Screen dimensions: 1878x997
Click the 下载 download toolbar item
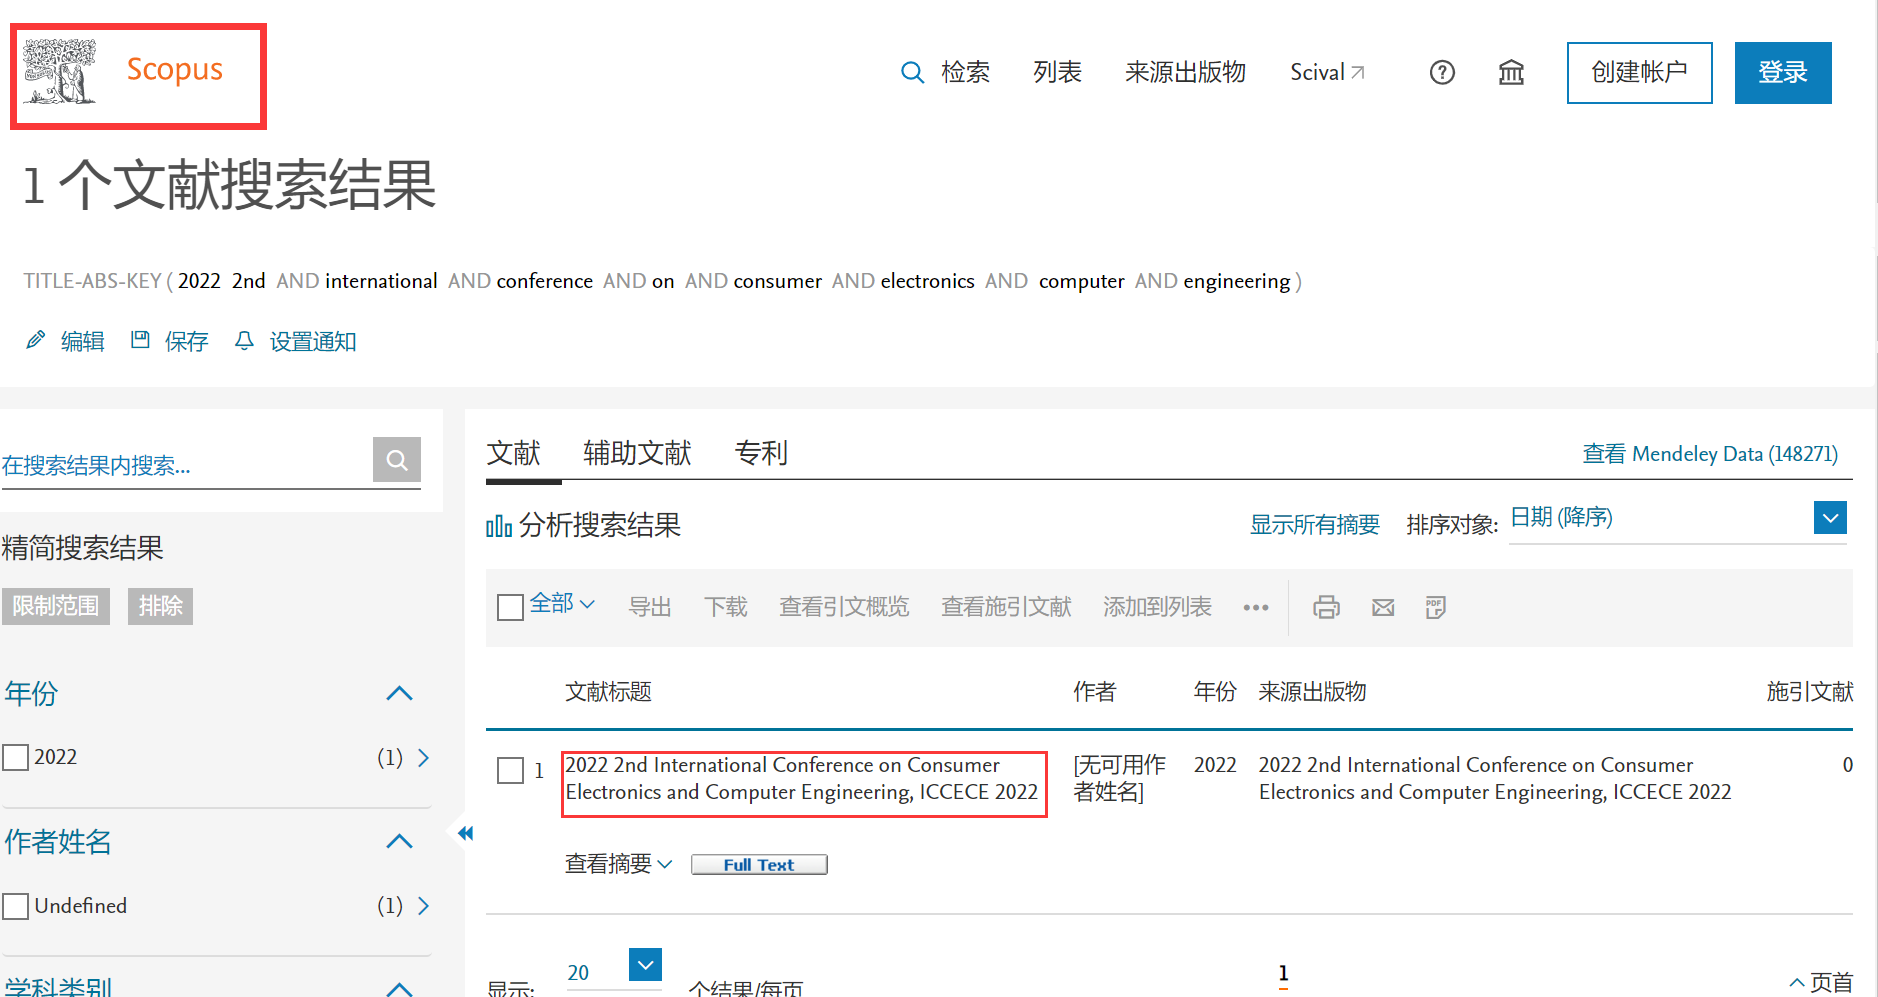point(725,607)
